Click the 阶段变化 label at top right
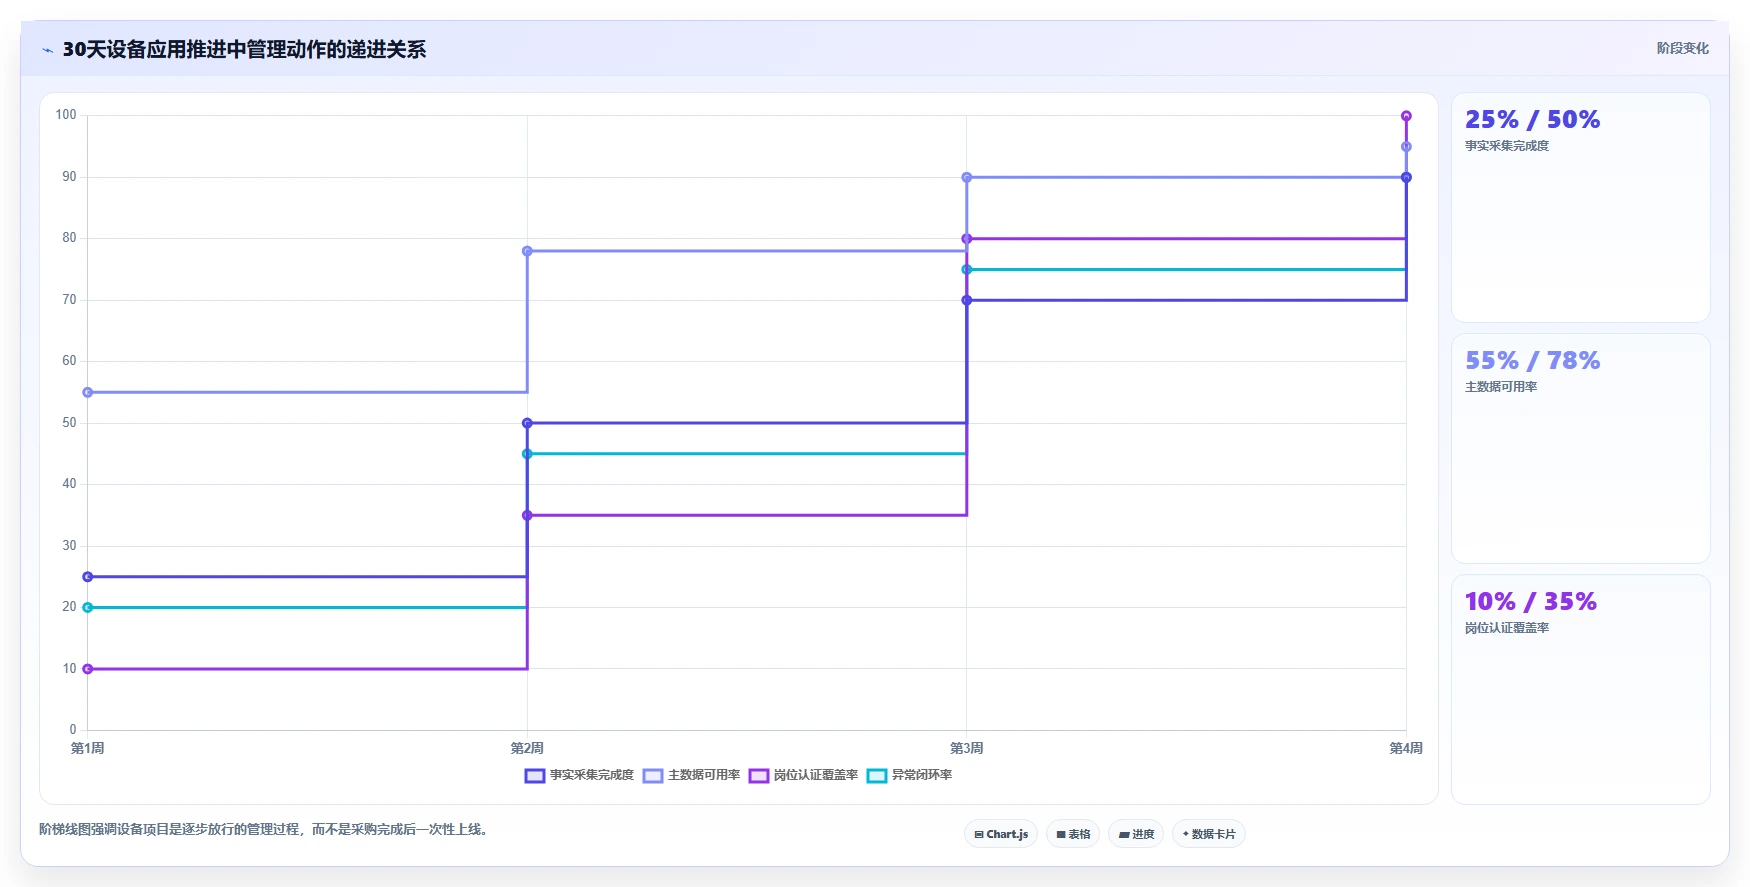 coord(1682,48)
